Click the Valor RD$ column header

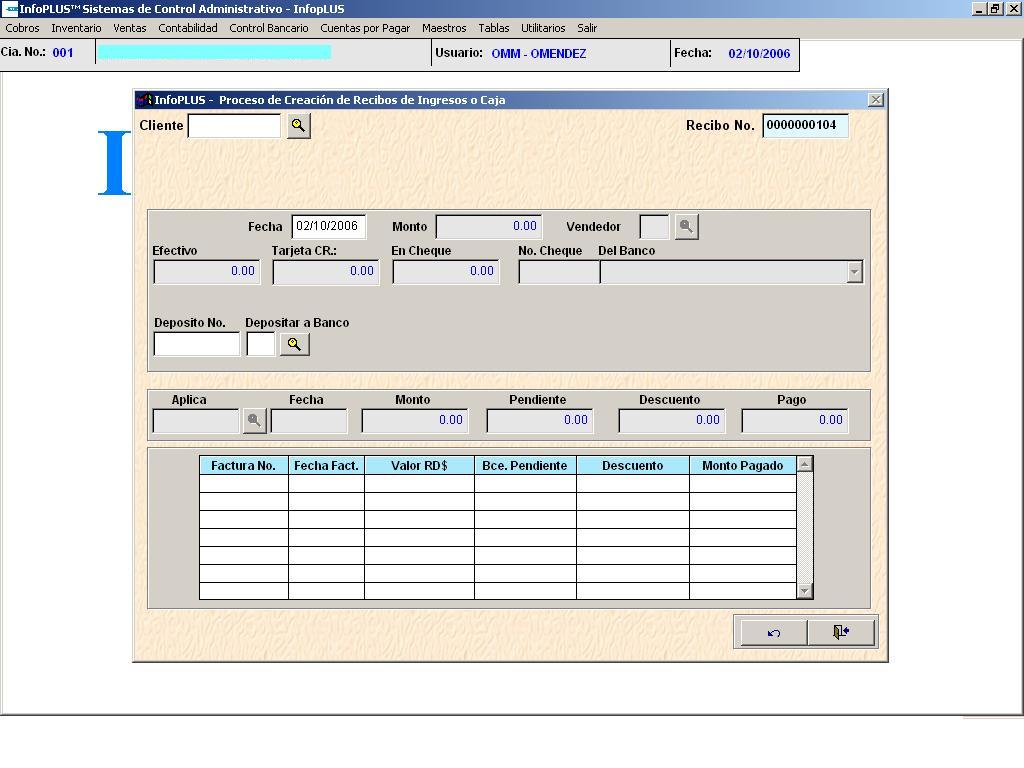[x=419, y=465]
